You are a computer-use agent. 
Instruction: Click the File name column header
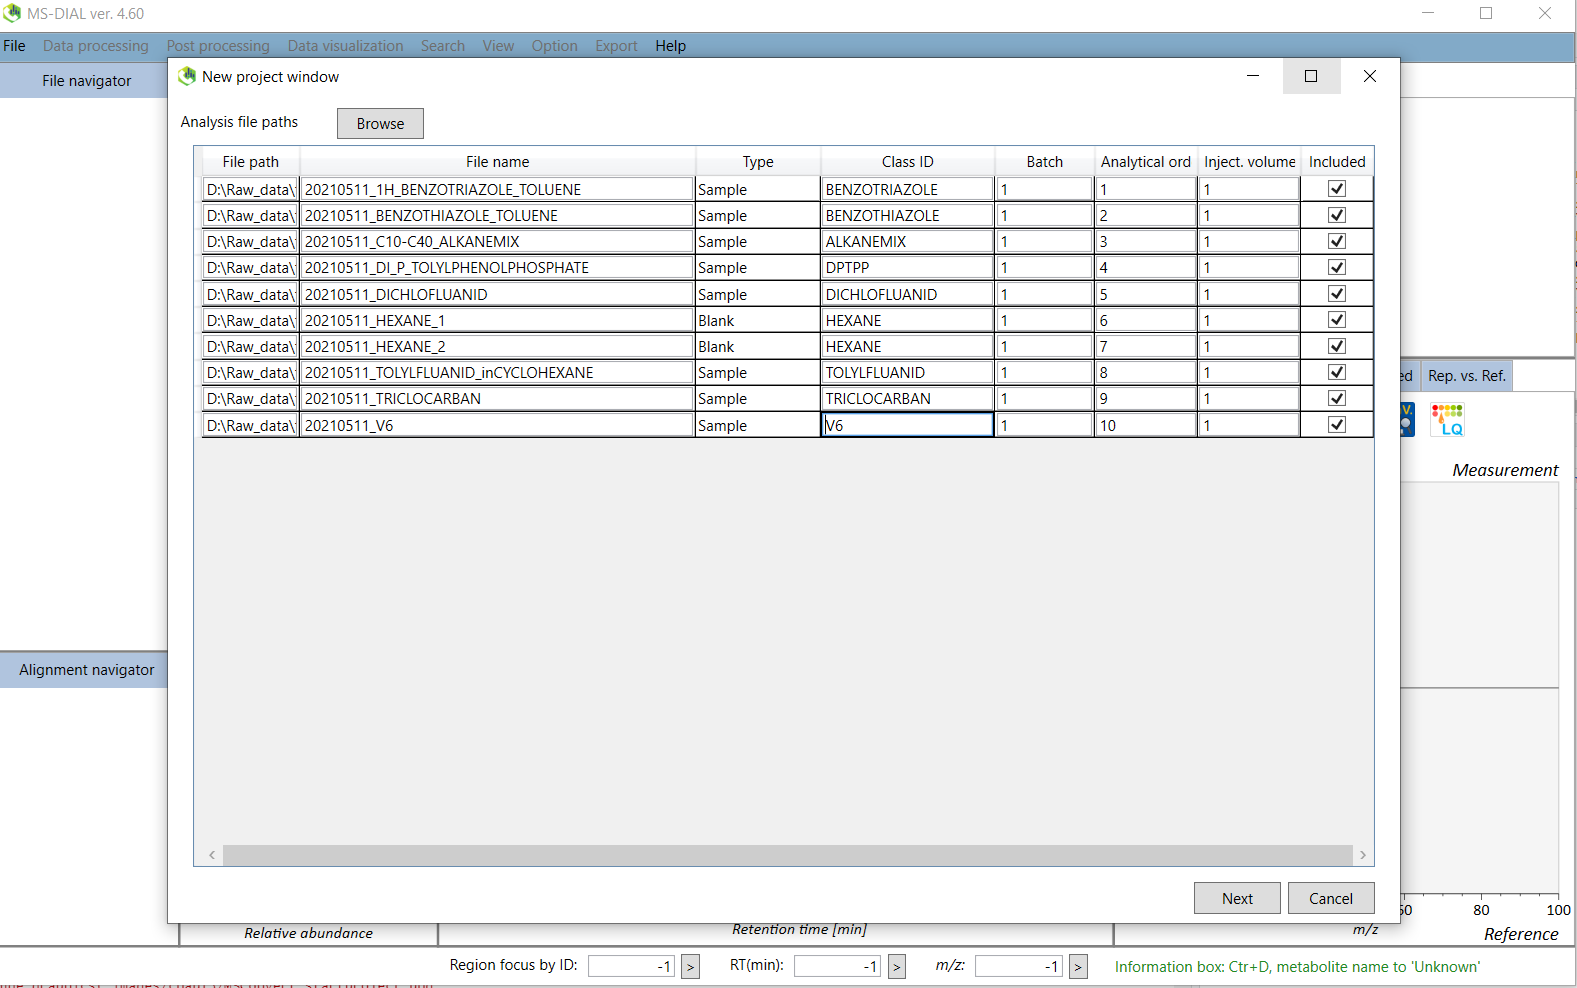(497, 161)
